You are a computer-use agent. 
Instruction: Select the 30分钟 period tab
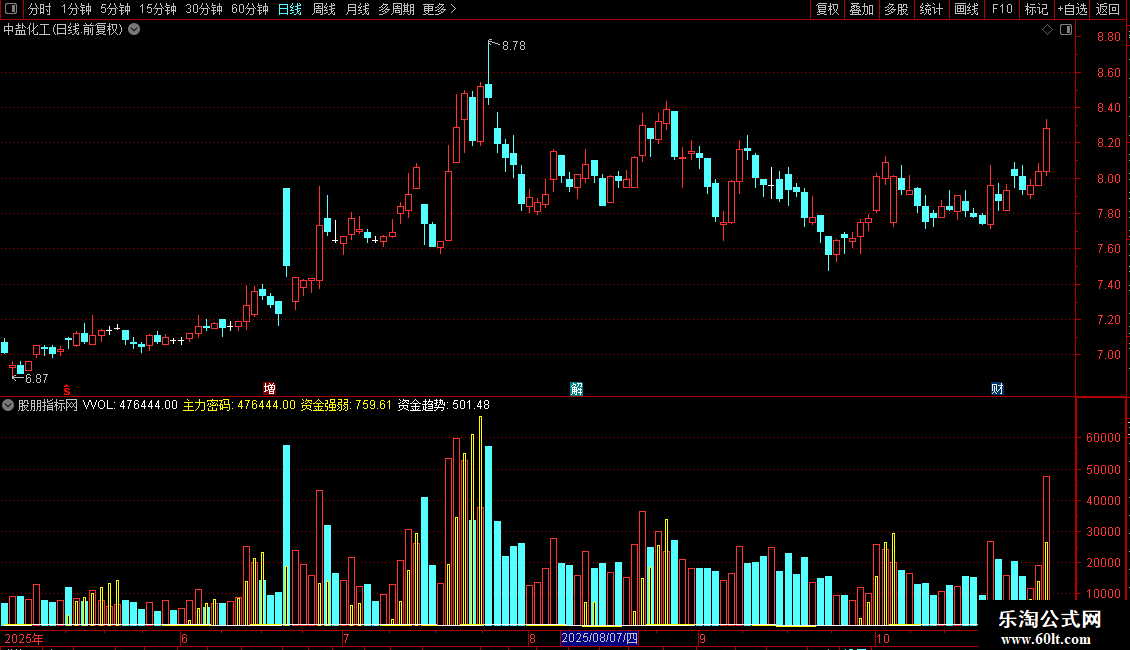[204, 9]
